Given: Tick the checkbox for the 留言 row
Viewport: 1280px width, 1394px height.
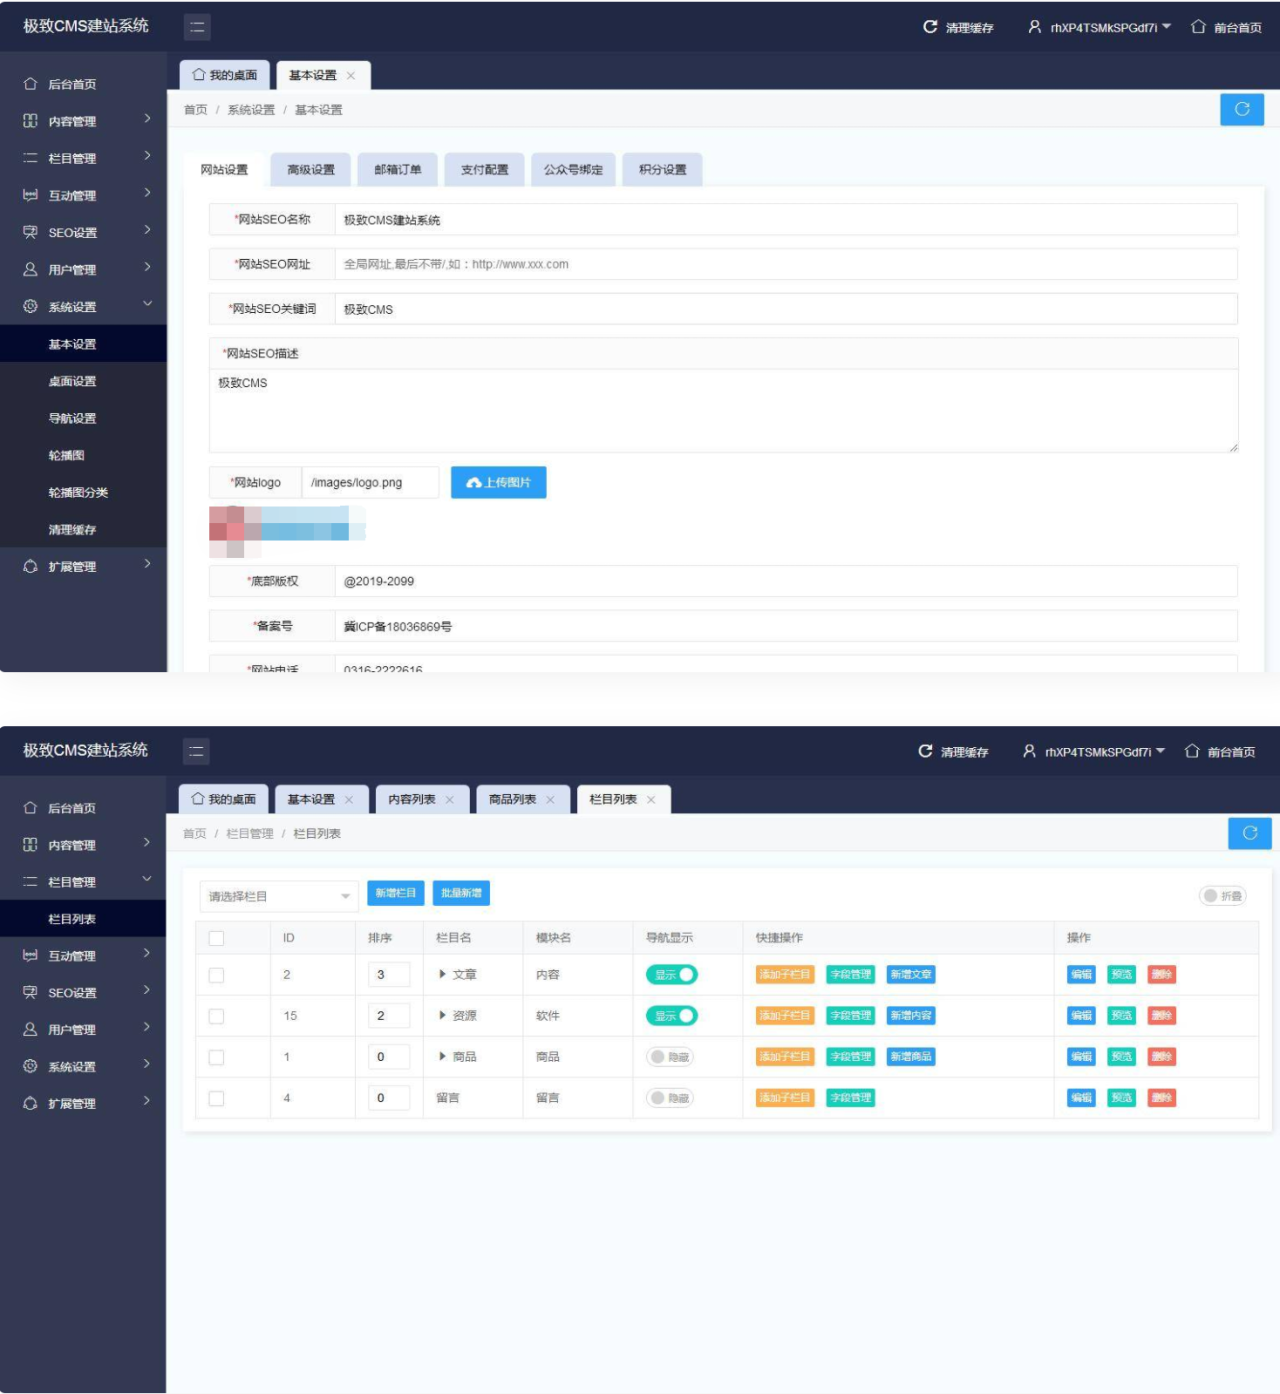Looking at the screenshot, I should [x=216, y=1098].
